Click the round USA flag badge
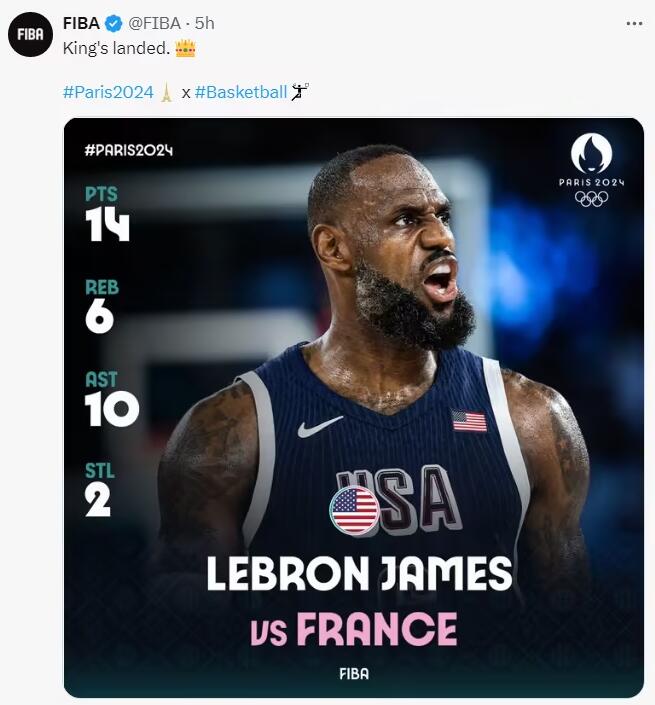Viewport: 655px width, 705px height. (354, 511)
